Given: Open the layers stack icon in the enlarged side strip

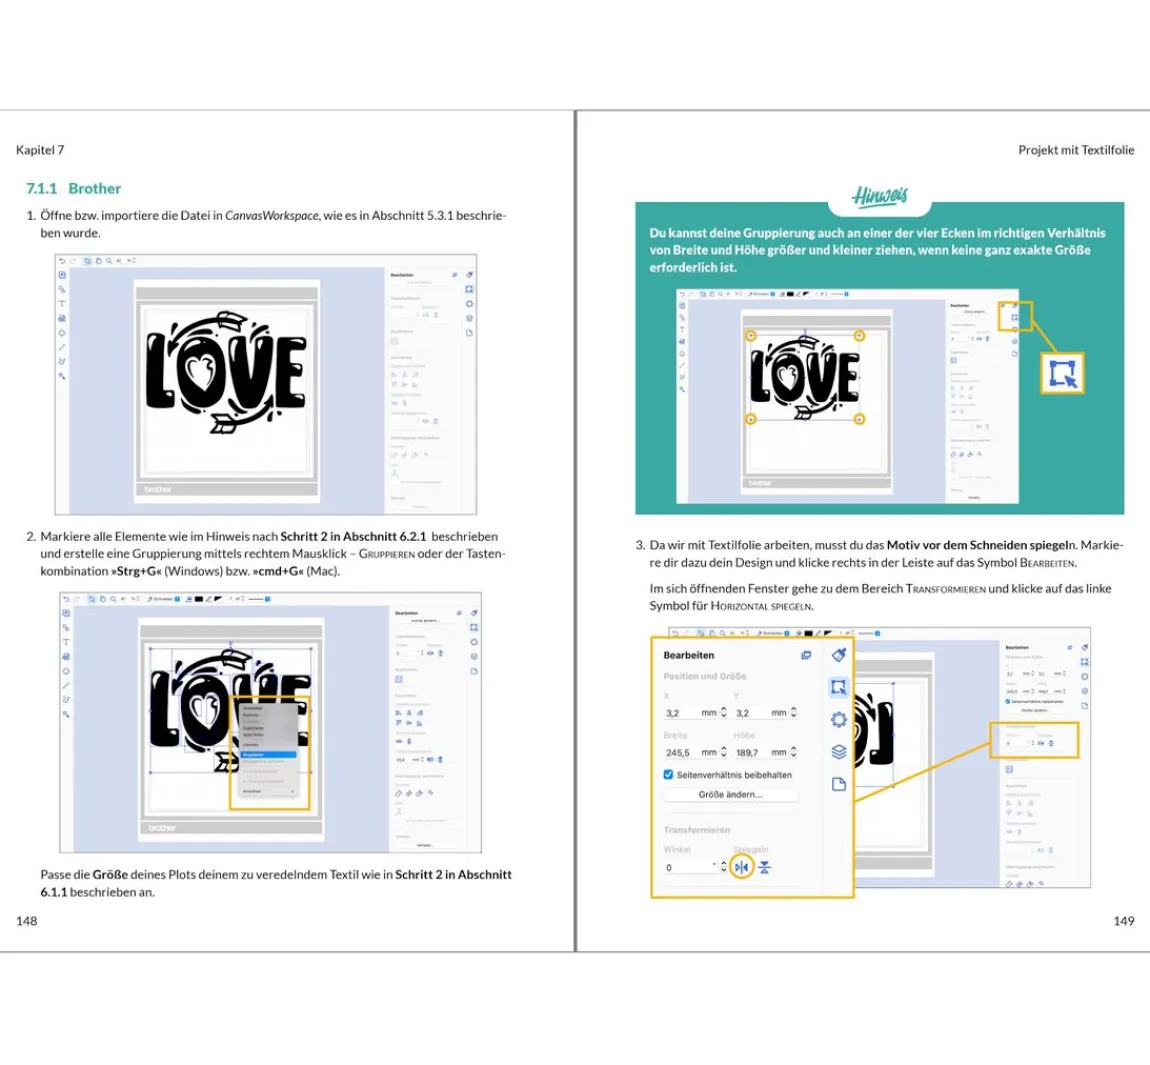Looking at the screenshot, I should (839, 752).
